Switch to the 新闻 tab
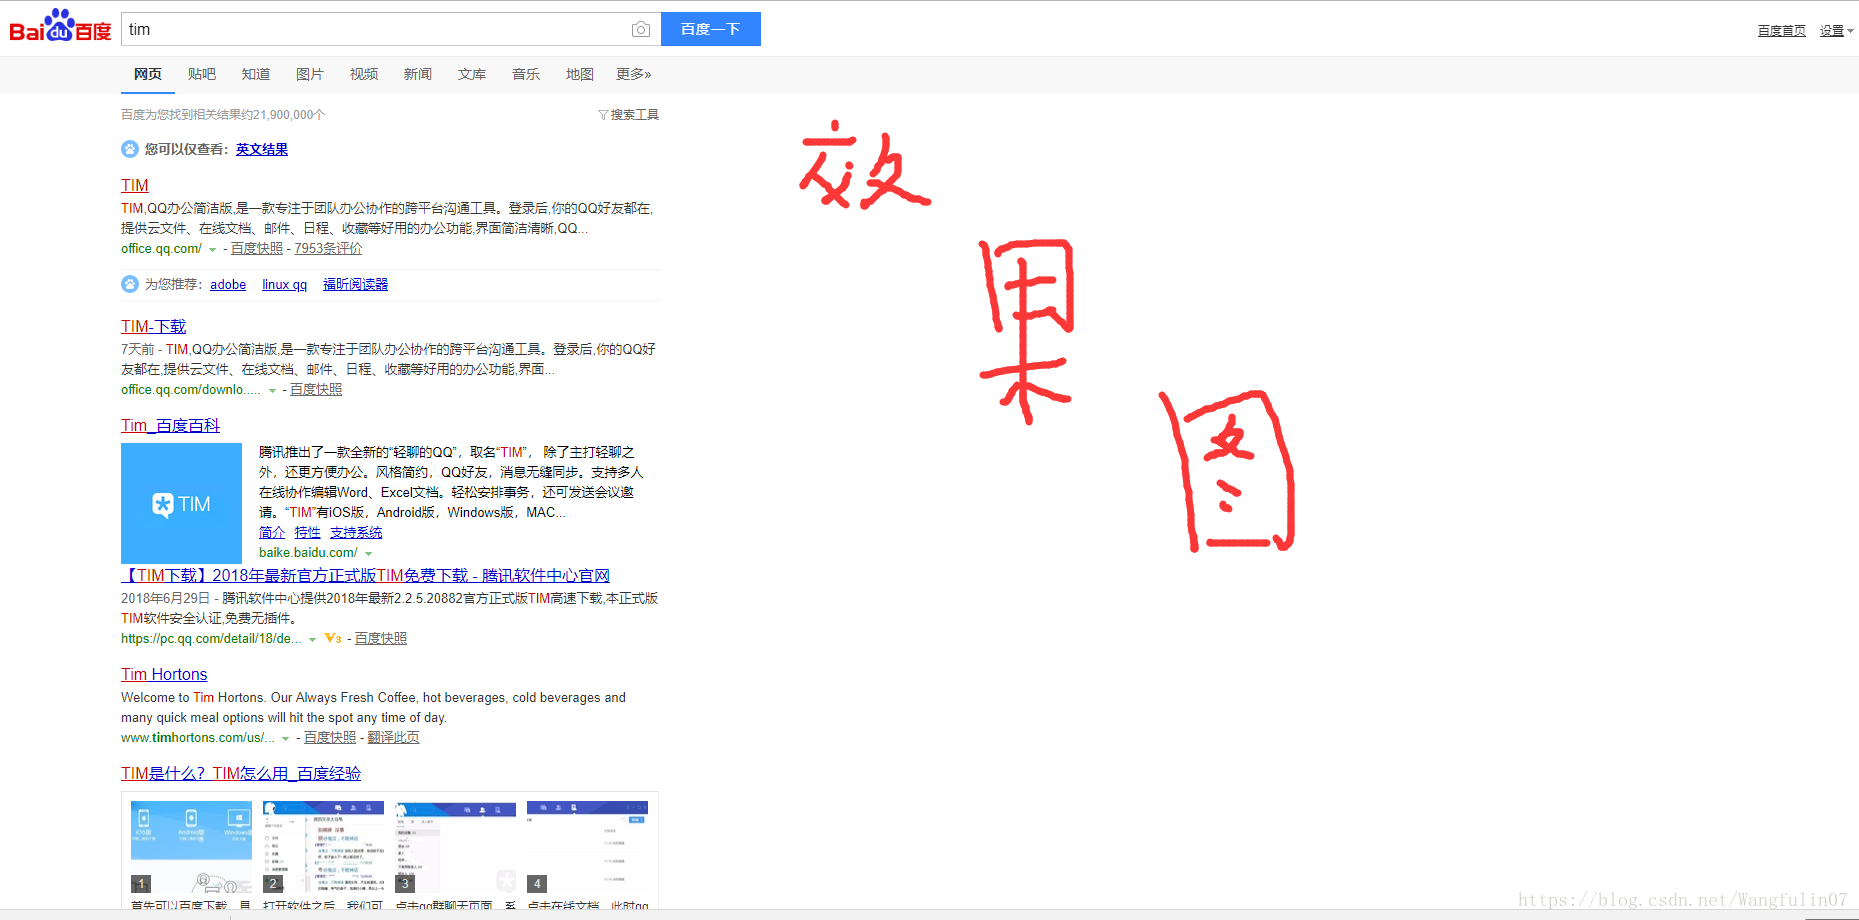Viewport: 1859px width, 920px height. (418, 74)
